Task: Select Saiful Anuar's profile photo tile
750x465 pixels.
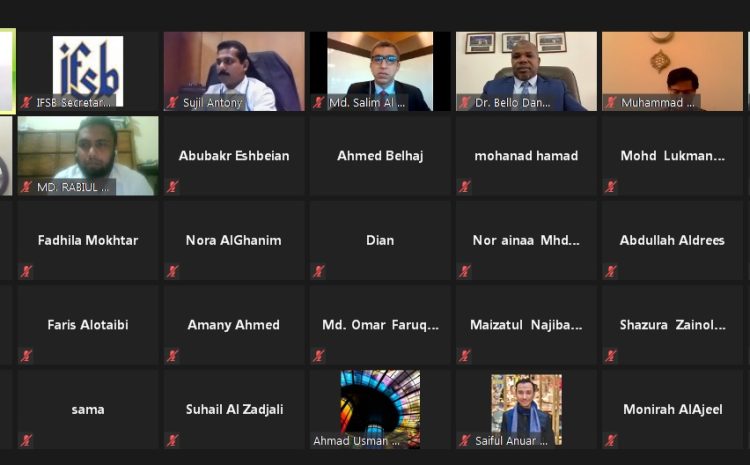Action: pos(526,410)
